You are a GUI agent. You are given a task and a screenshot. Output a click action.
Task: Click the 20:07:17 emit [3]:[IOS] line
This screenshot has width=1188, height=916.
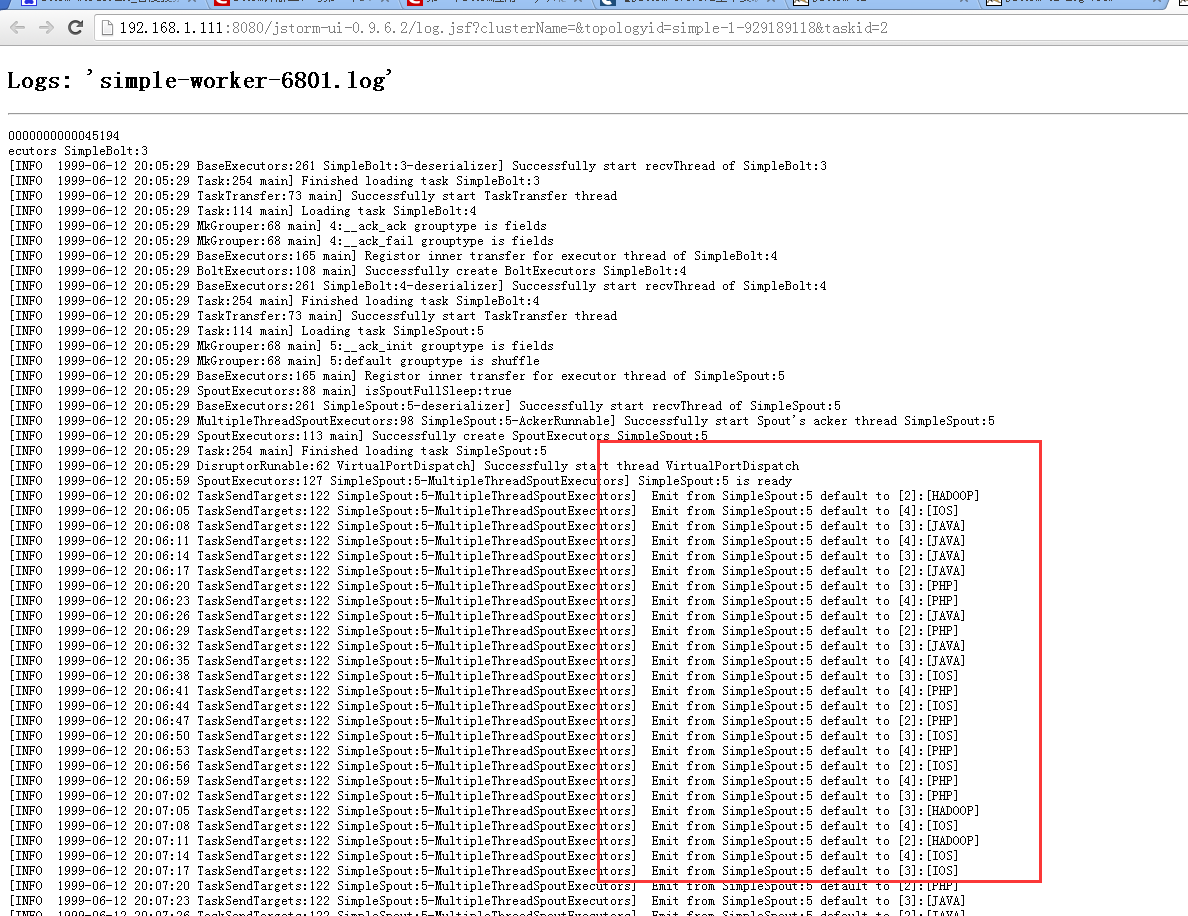click(483, 871)
